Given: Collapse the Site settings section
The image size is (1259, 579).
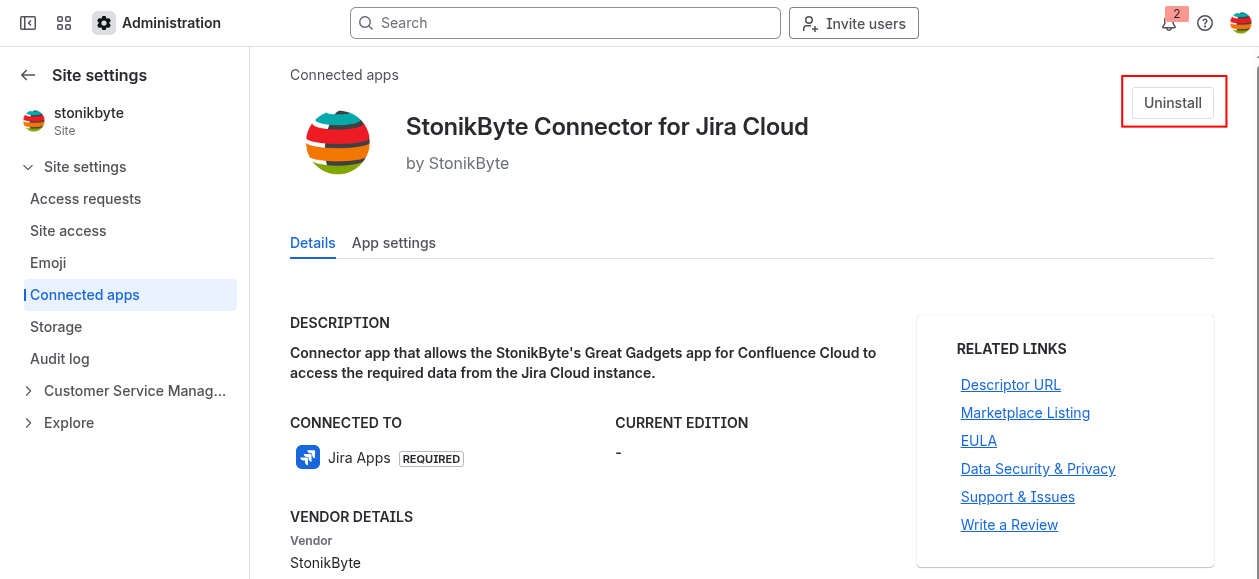Looking at the screenshot, I should [x=28, y=167].
